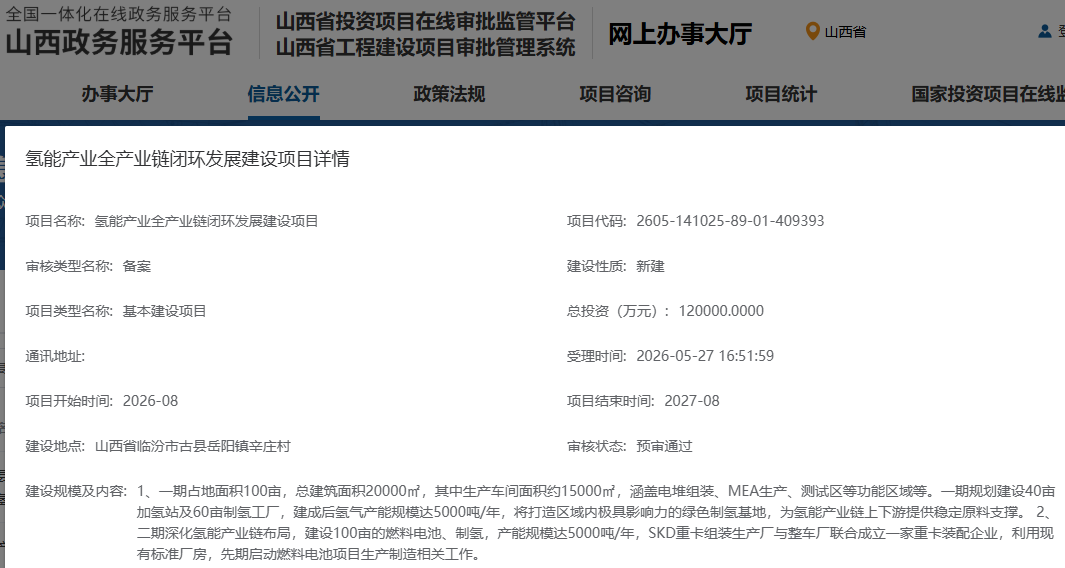The width and height of the screenshot is (1065, 568).
Task: Open the 办事大厅 tab
Action: pyautogui.click(x=118, y=94)
